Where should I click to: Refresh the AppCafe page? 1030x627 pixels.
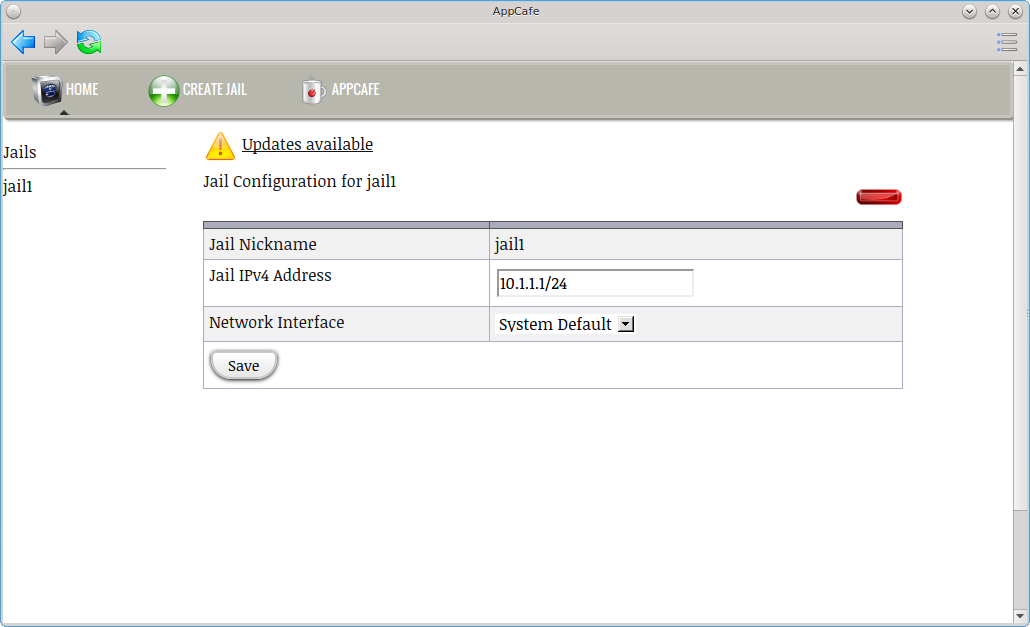[89, 42]
